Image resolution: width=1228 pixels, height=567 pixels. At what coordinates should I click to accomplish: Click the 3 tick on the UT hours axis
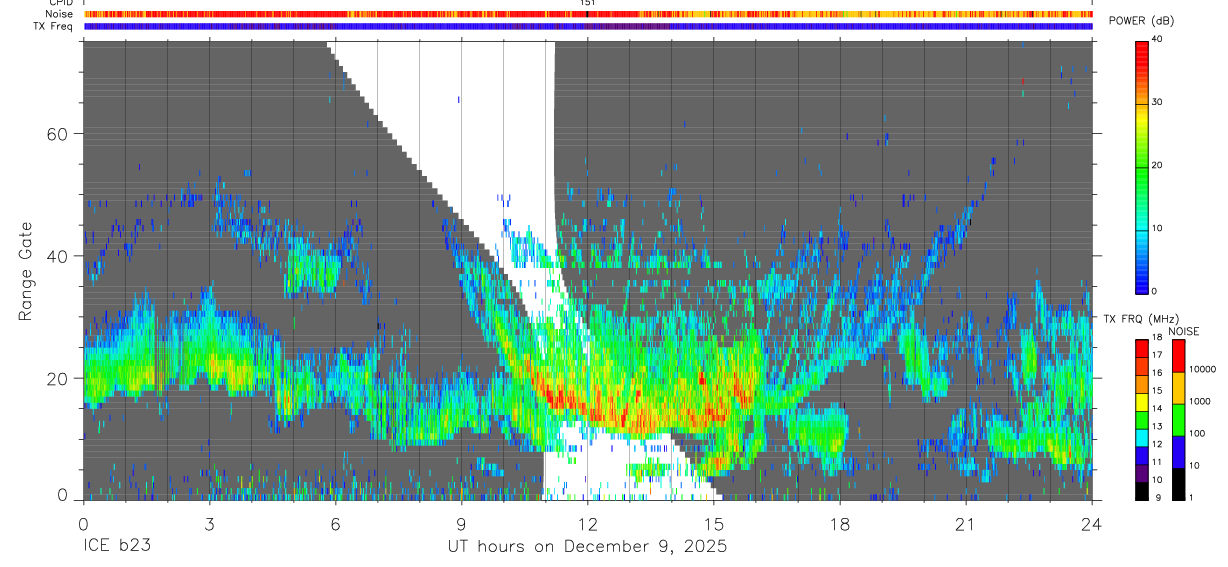tap(209, 524)
